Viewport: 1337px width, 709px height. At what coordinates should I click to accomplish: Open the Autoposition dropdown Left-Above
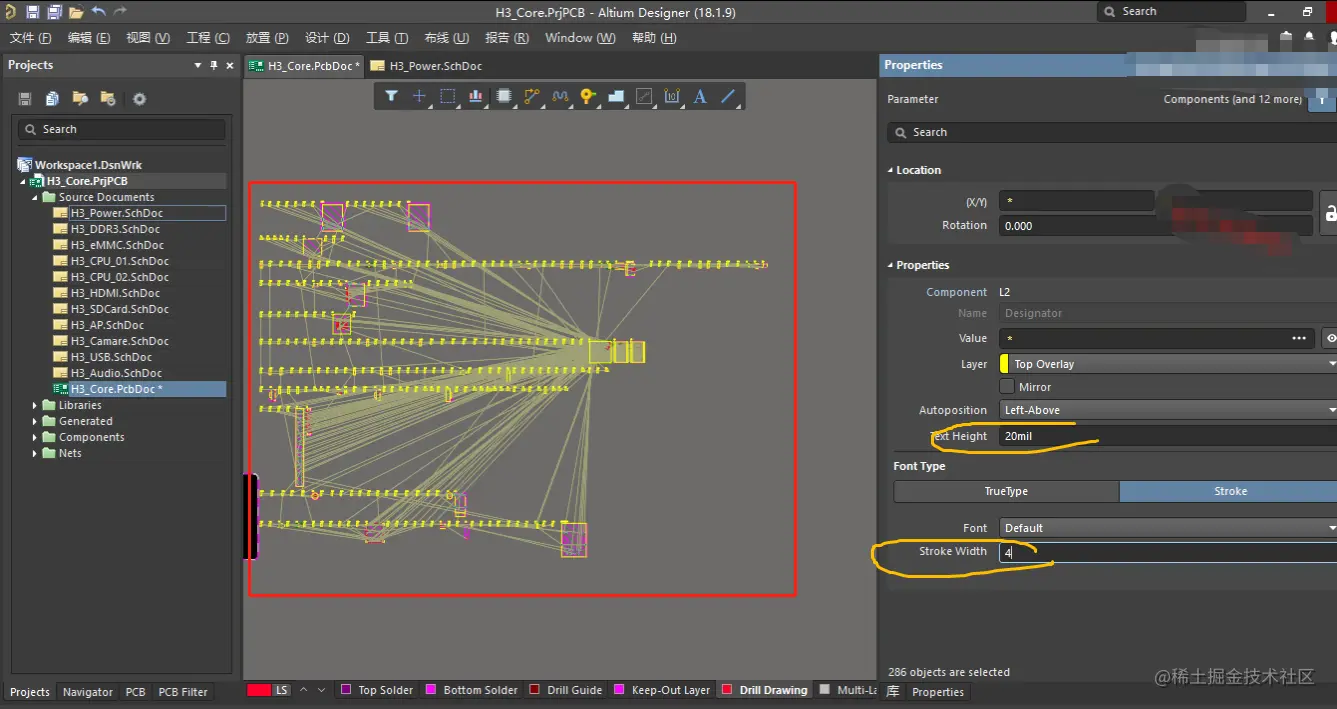(x=1168, y=410)
